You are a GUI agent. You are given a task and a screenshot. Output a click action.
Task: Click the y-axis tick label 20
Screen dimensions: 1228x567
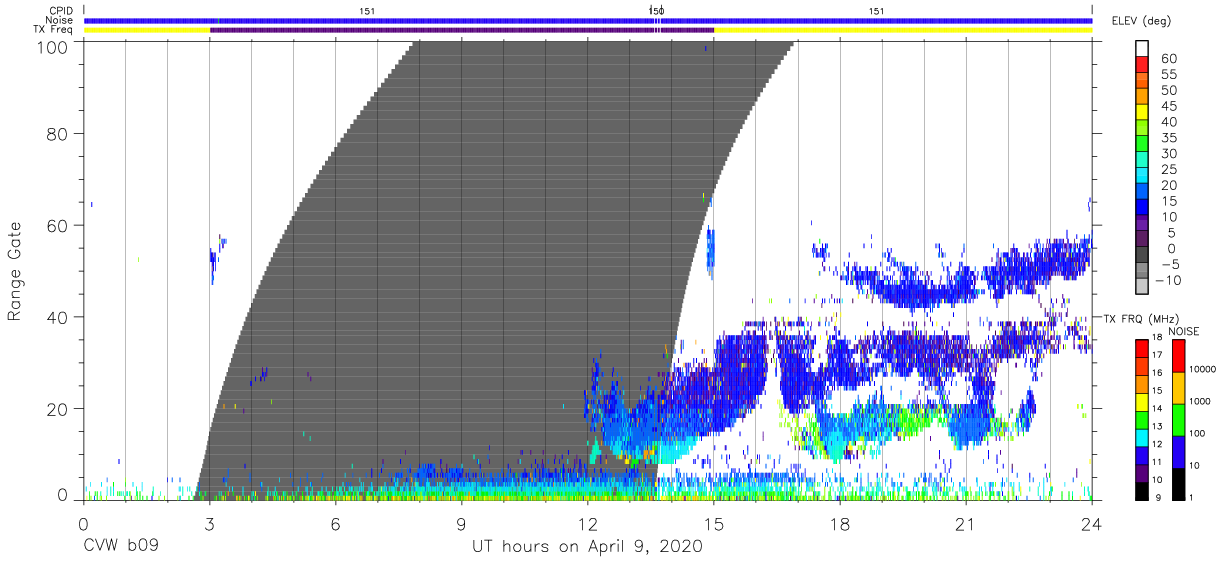coord(57,409)
